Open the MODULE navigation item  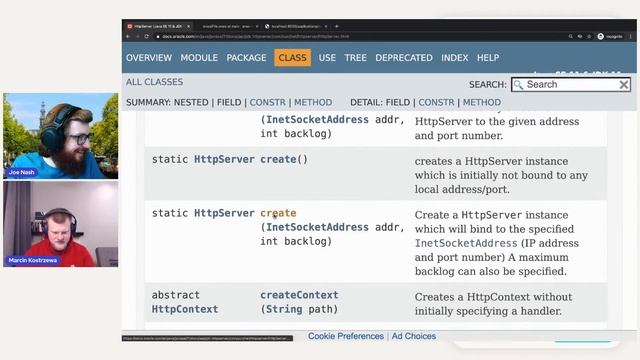pos(199,58)
